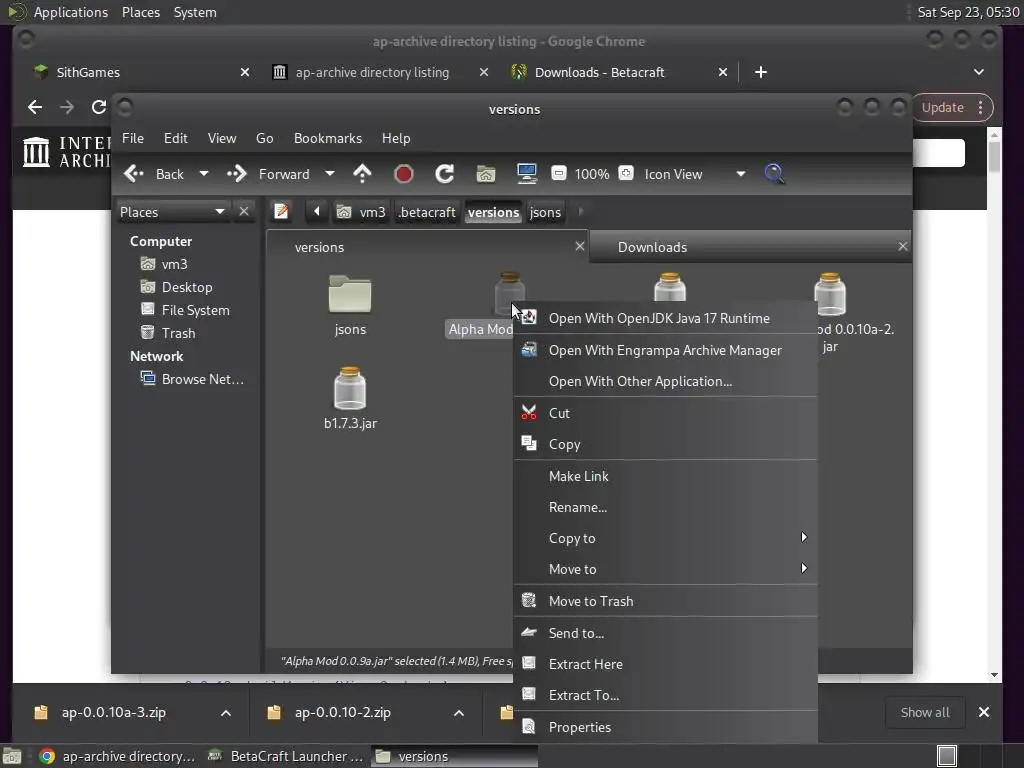
Task: Open Desktop in Places sidebar
Action: (176, 287)
